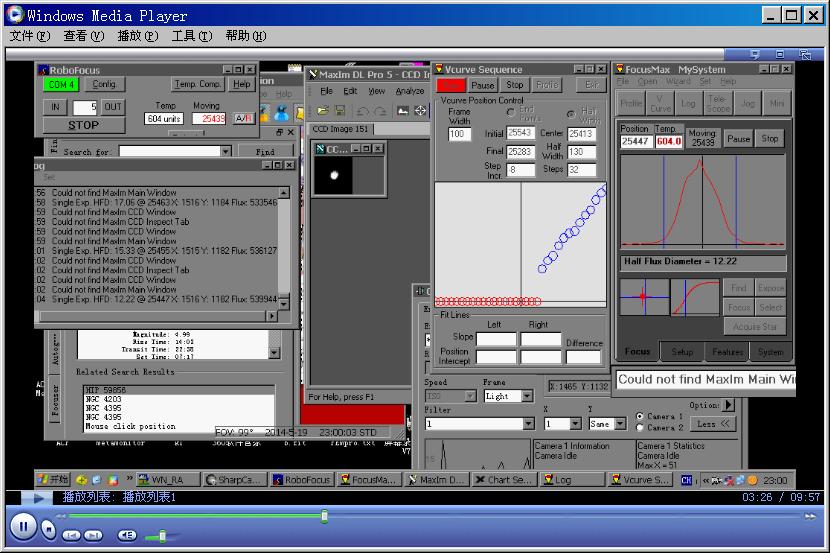Click the Frame Width field showing 100

(459, 134)
